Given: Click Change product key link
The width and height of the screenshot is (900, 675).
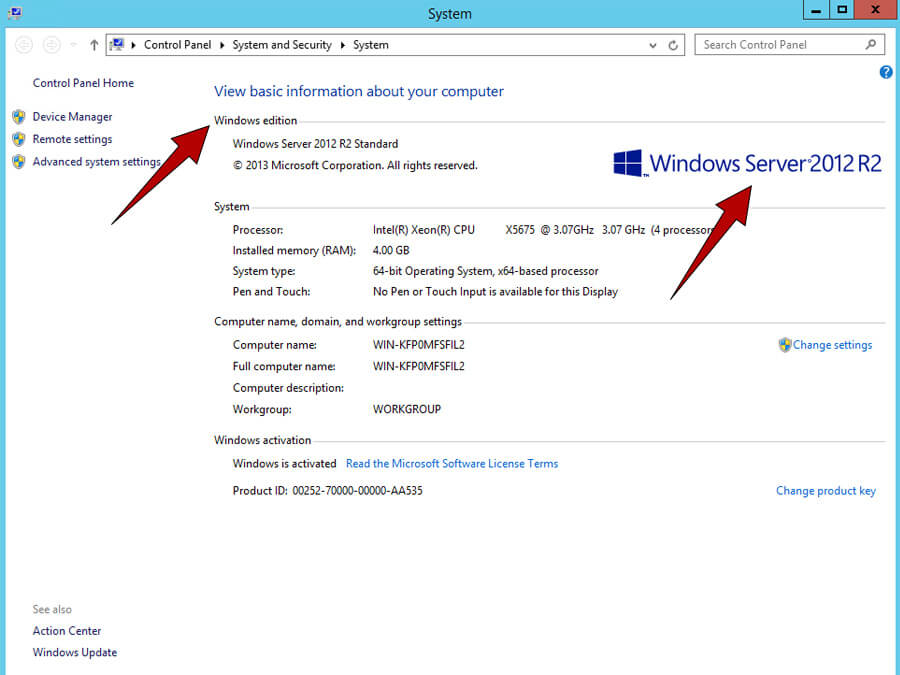Looking at the screenshot, I should pyautogui.click(x=826, y=491).
